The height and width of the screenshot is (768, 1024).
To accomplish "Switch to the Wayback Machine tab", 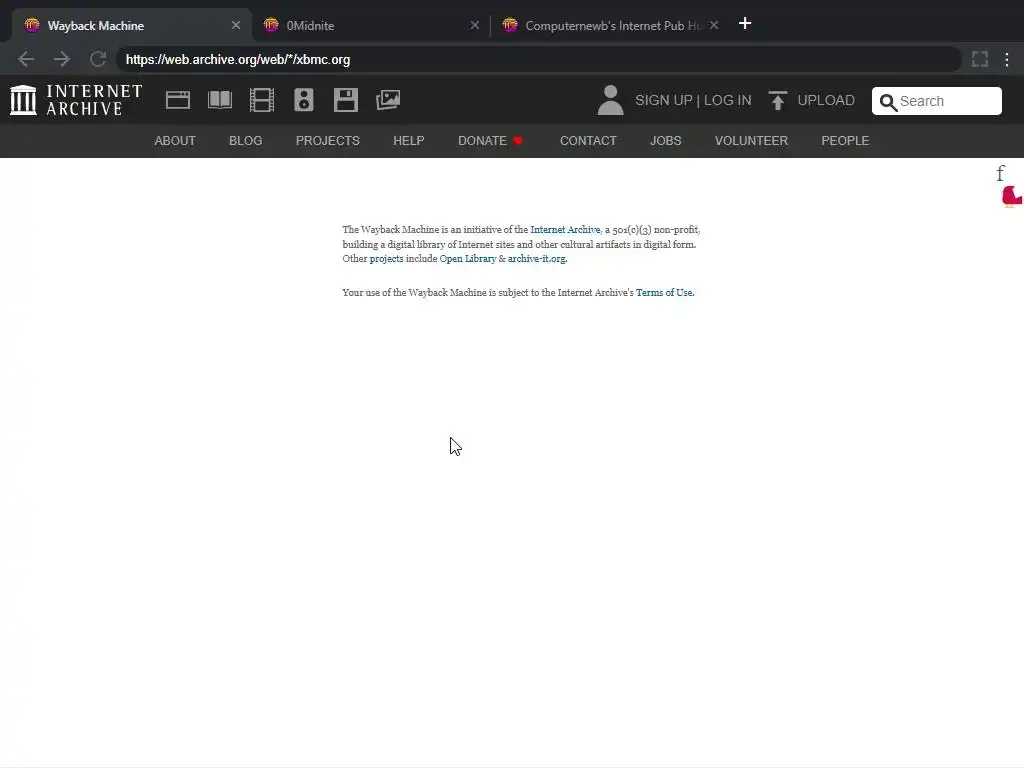I will click(x=131, y=25).
